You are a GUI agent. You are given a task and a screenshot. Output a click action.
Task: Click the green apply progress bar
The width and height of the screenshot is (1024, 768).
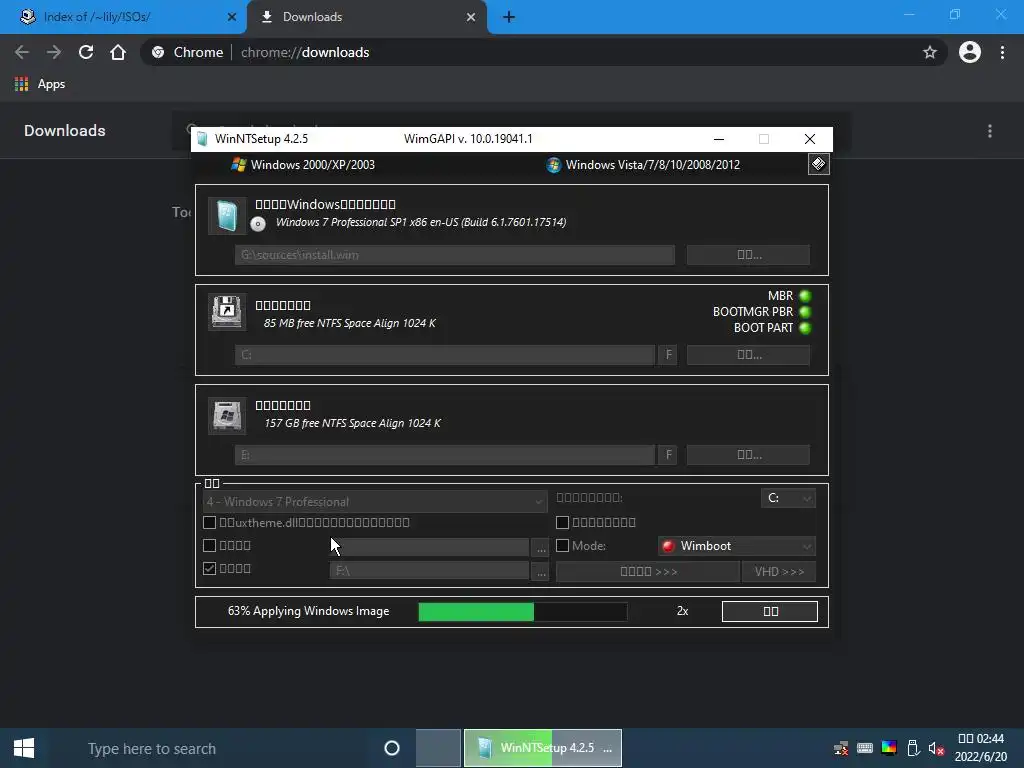pos(522,612)
